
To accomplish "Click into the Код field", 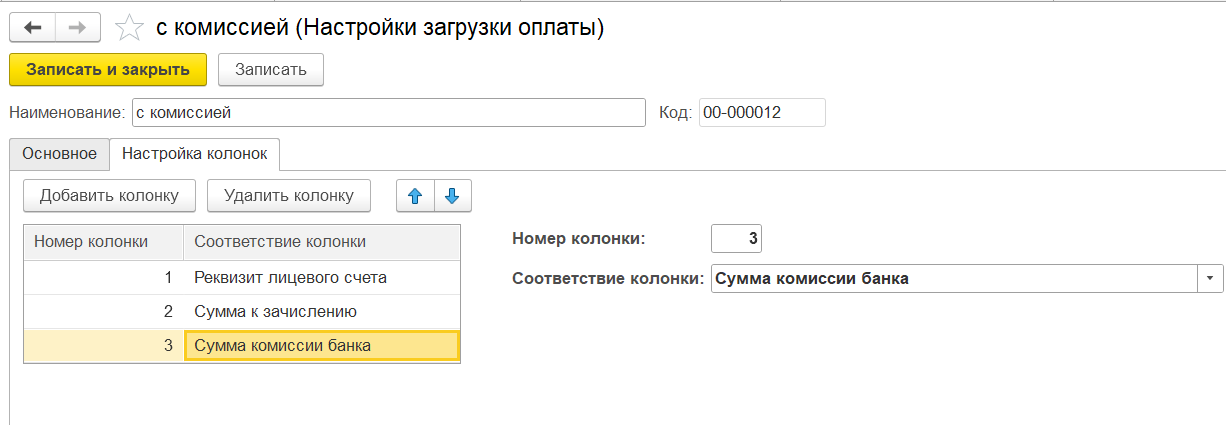I will 762,113.
